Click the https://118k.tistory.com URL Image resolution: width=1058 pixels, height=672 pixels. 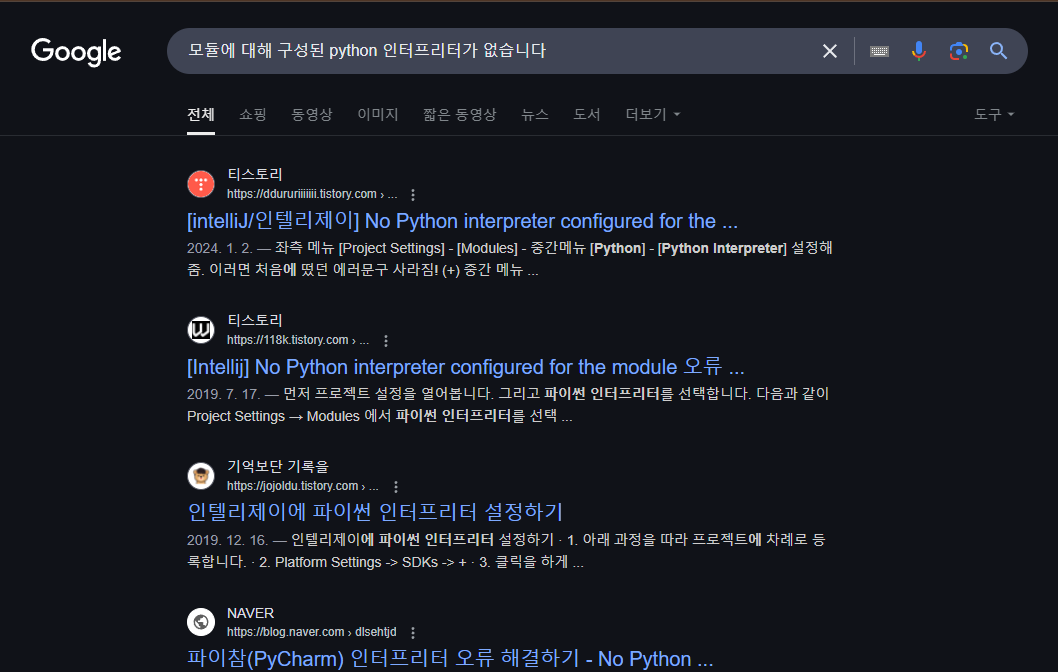coord(298,340)
